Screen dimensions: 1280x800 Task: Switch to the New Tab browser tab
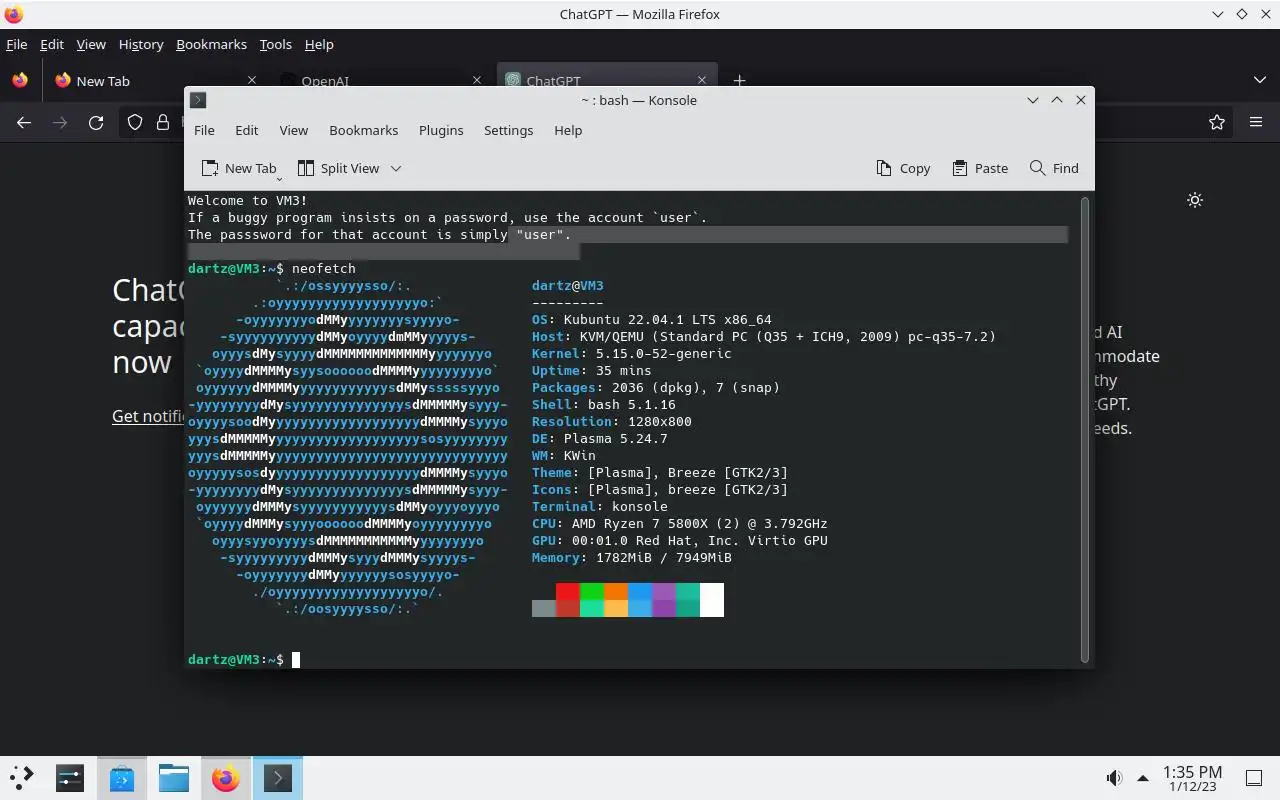[155, 81]
